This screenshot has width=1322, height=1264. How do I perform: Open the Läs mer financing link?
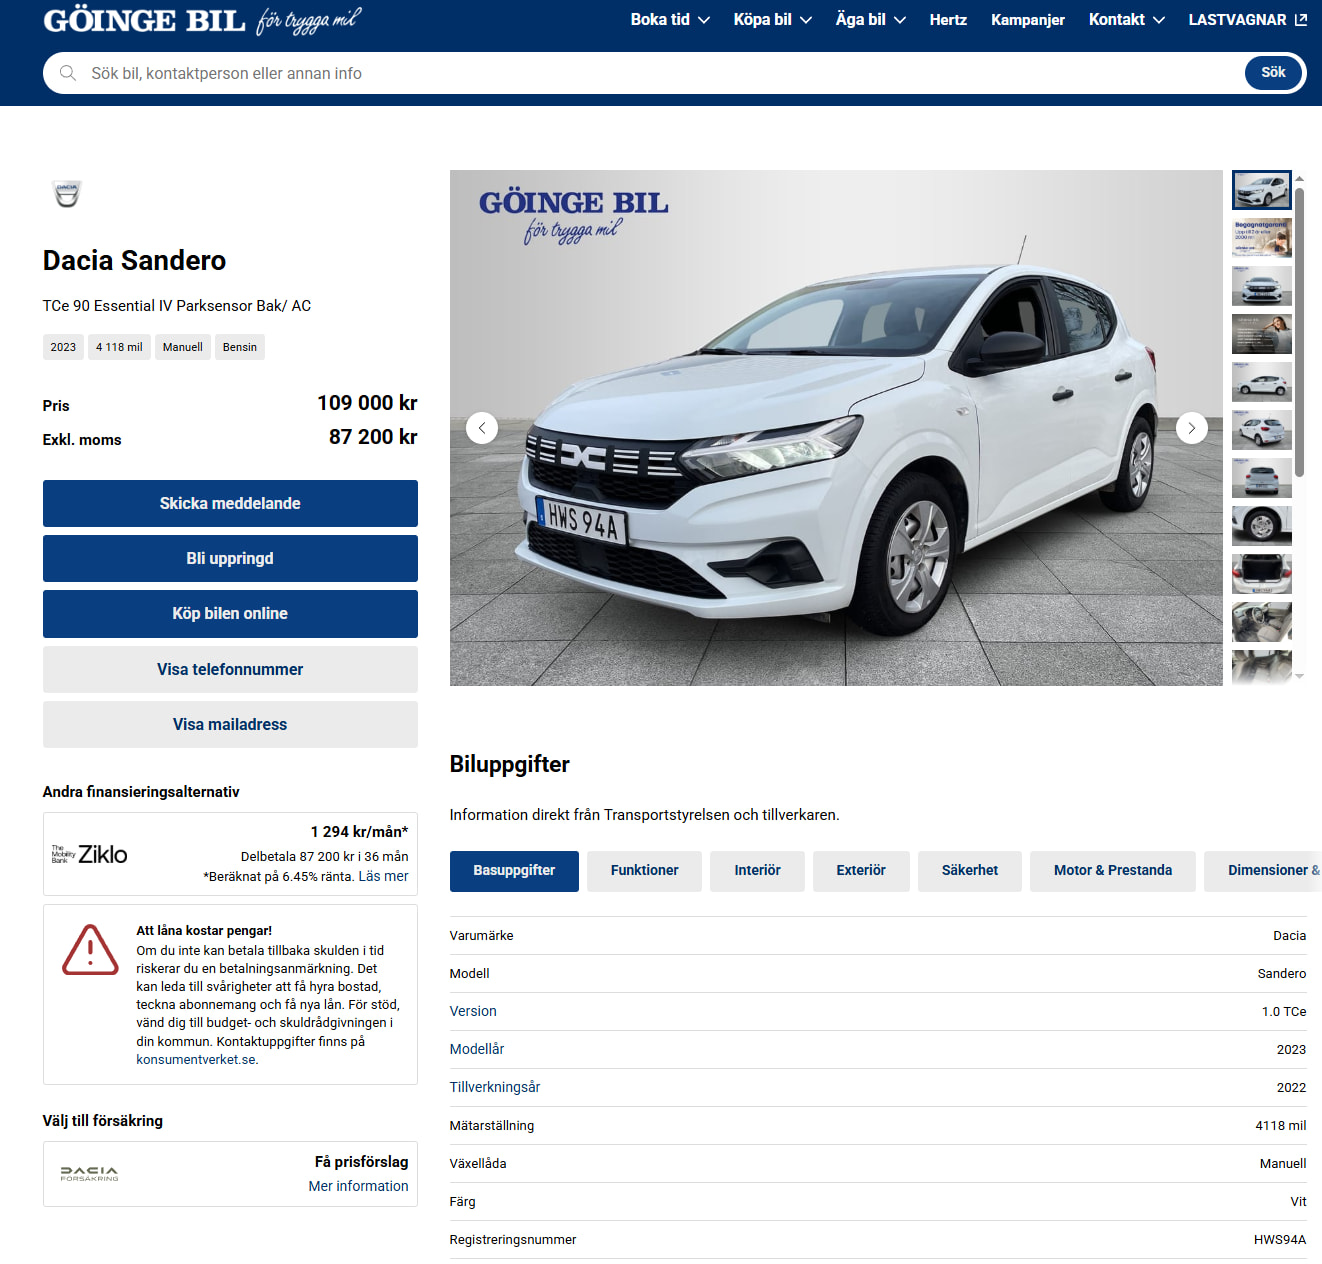383,877
